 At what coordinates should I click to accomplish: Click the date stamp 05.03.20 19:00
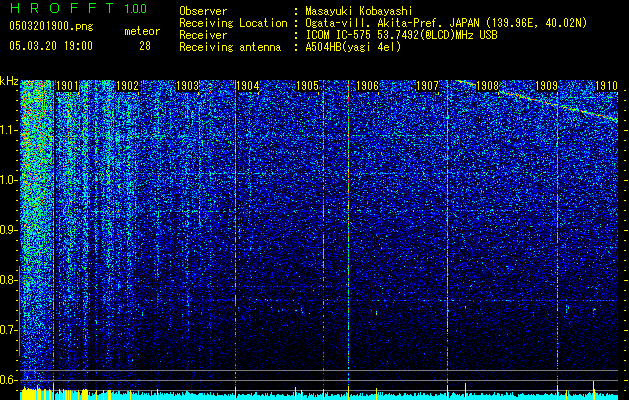tap(51, 46)
